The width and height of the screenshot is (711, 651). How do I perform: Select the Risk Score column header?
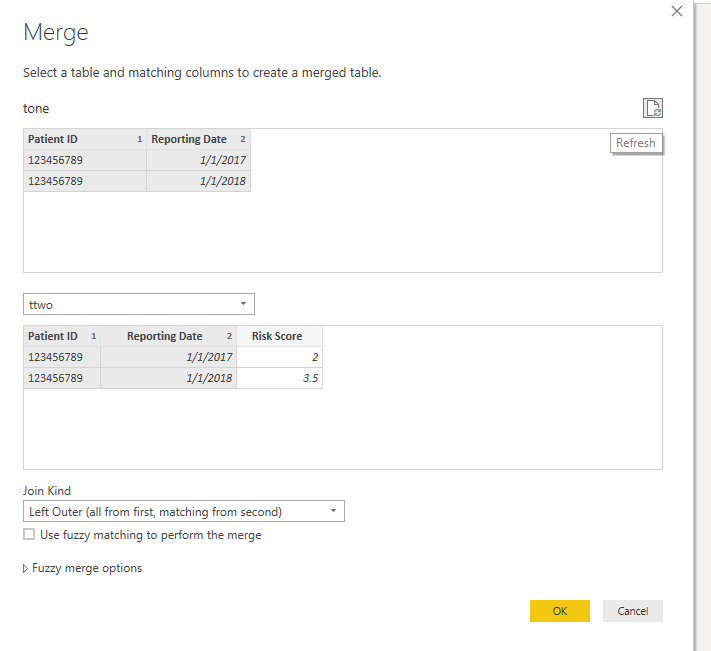(279, 336)
